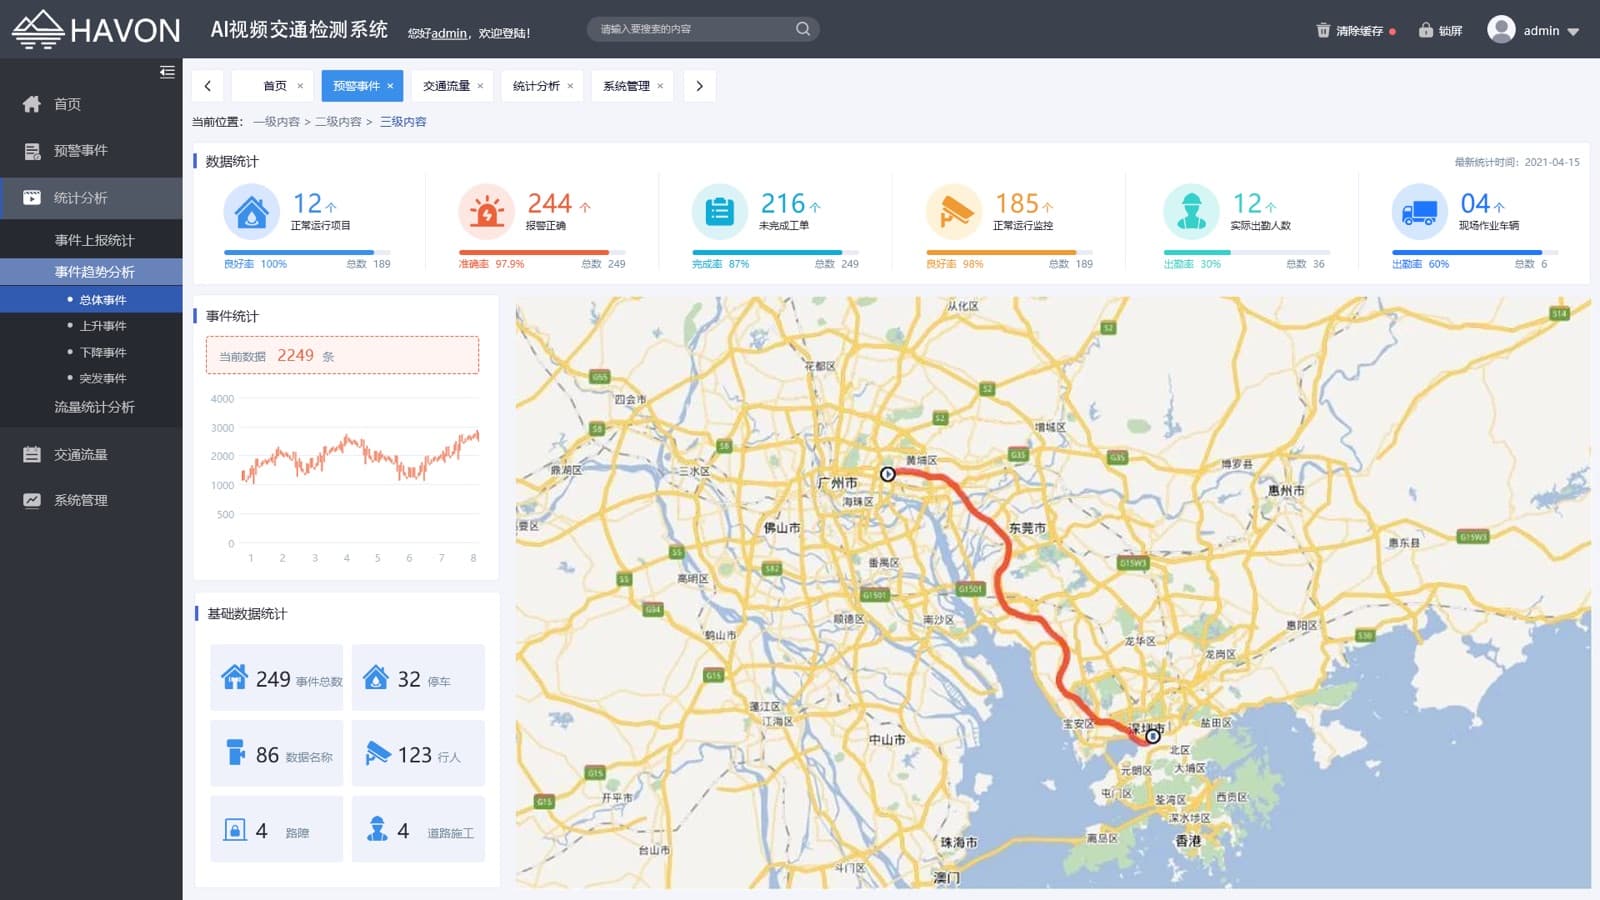Screen dimensions: 1600x900
Task: Click the 249 事件总数 card icon
Action: (234, 677)
